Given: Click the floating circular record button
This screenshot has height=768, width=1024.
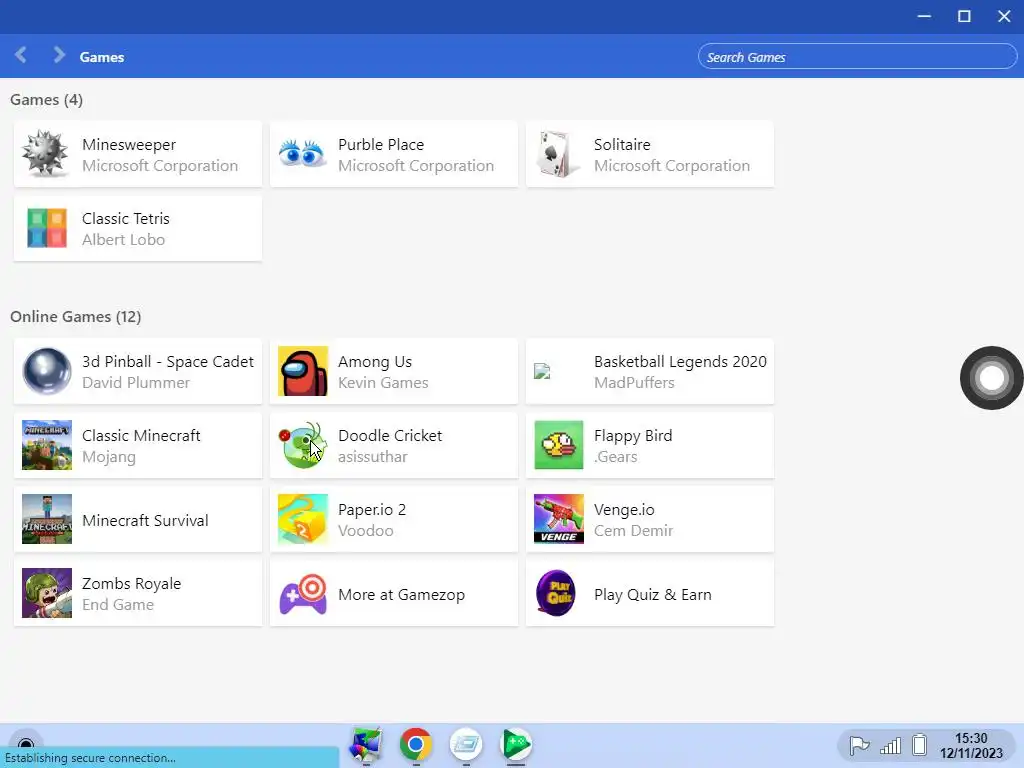Looking at the screenshot, I should tap(991, 377).
